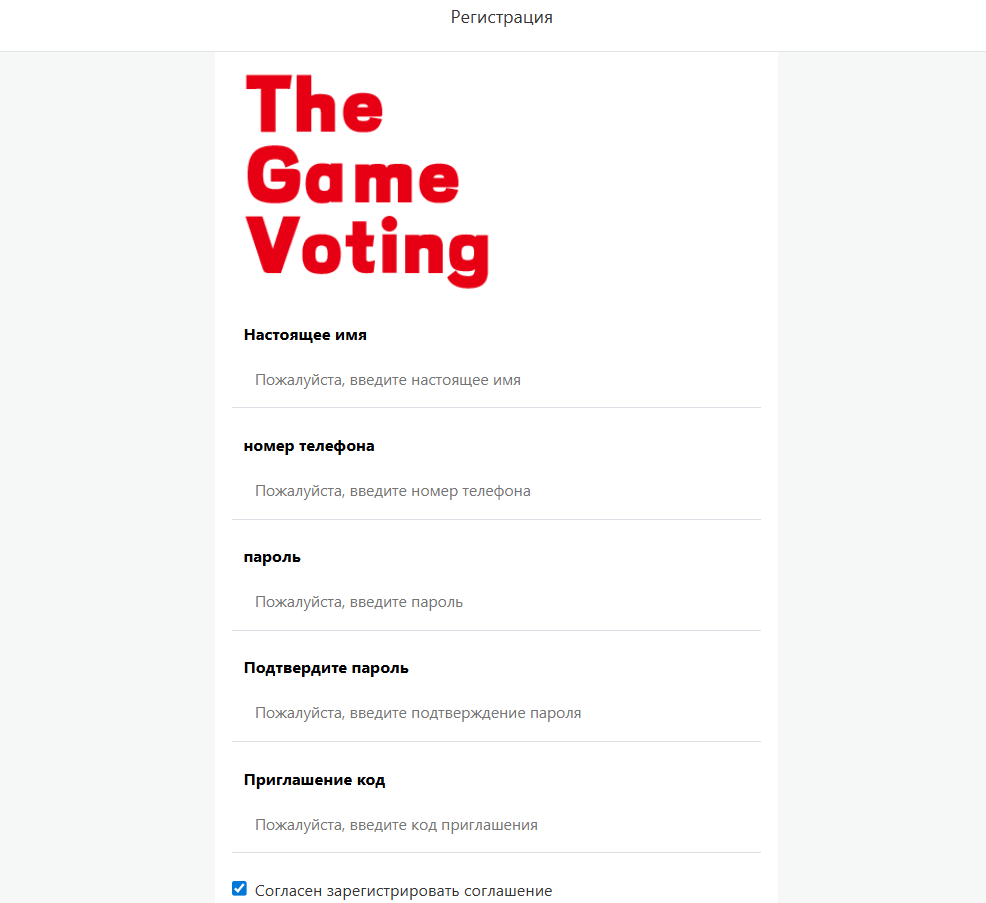
Task: Click the Подтвердите пароль input field
Action: tap(495, 713)
